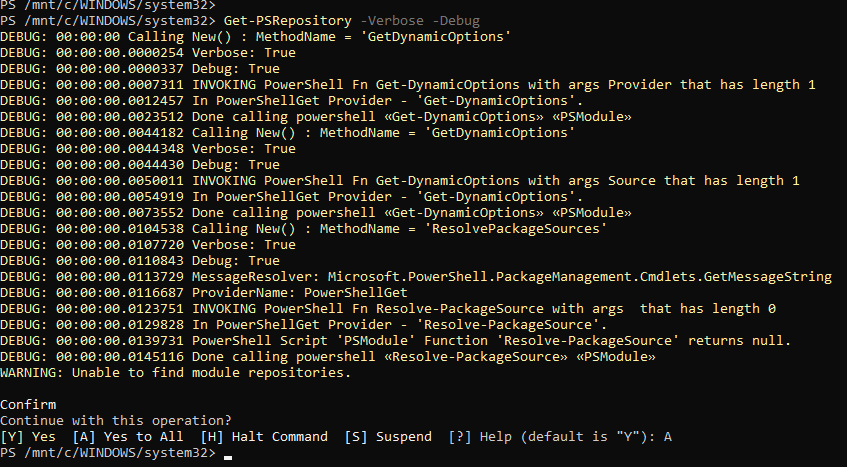Click the [A] Yes to All option
This screenshot has height=467, width=847.
[128, 437]
